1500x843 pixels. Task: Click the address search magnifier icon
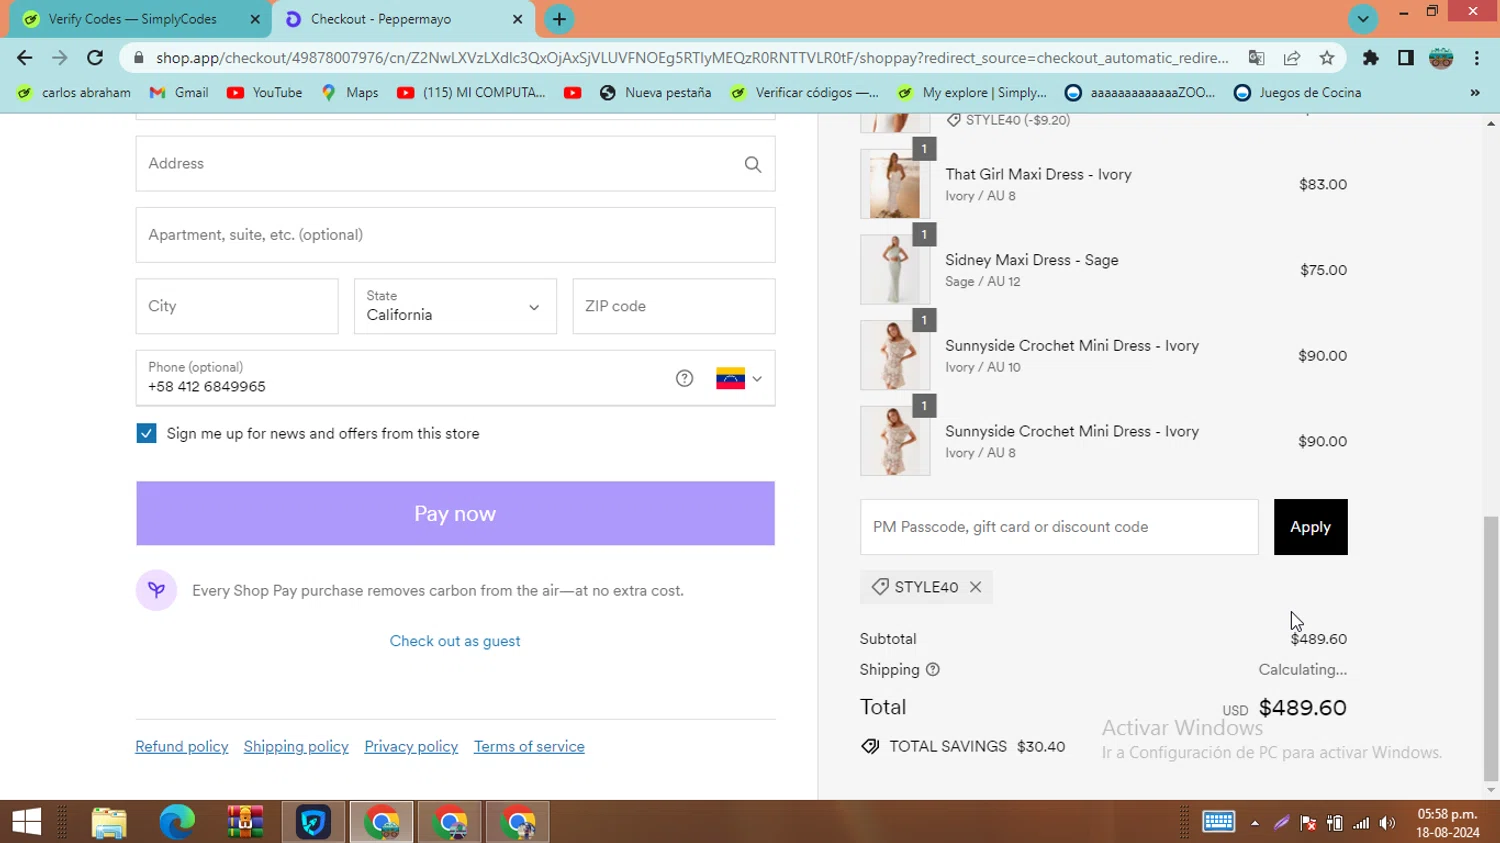pos(753,164)
